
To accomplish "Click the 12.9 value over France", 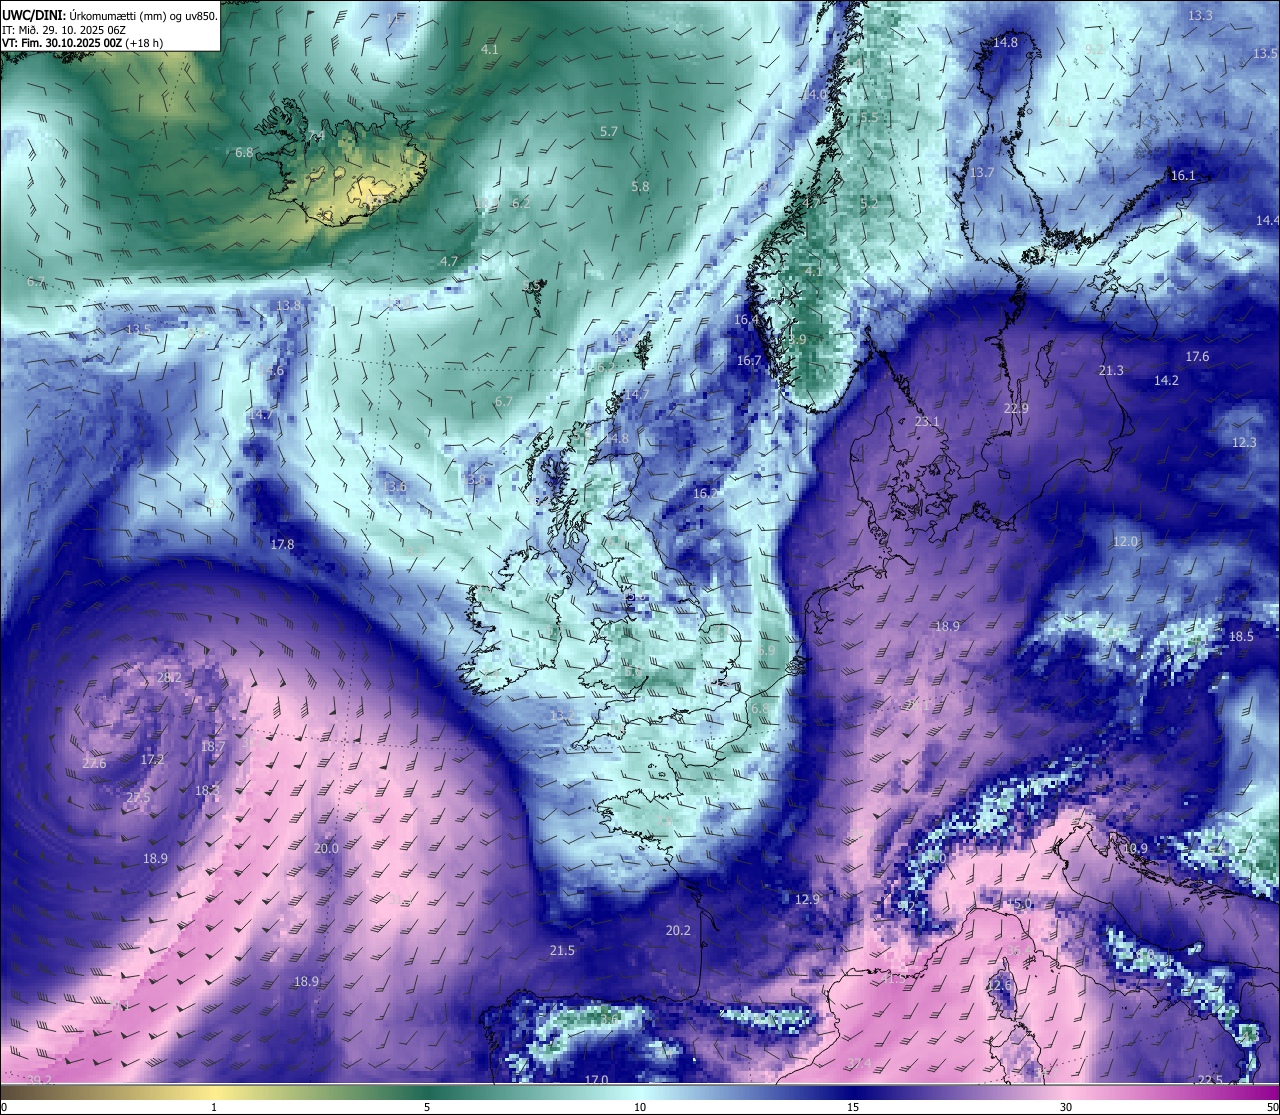I will [807, 900].
